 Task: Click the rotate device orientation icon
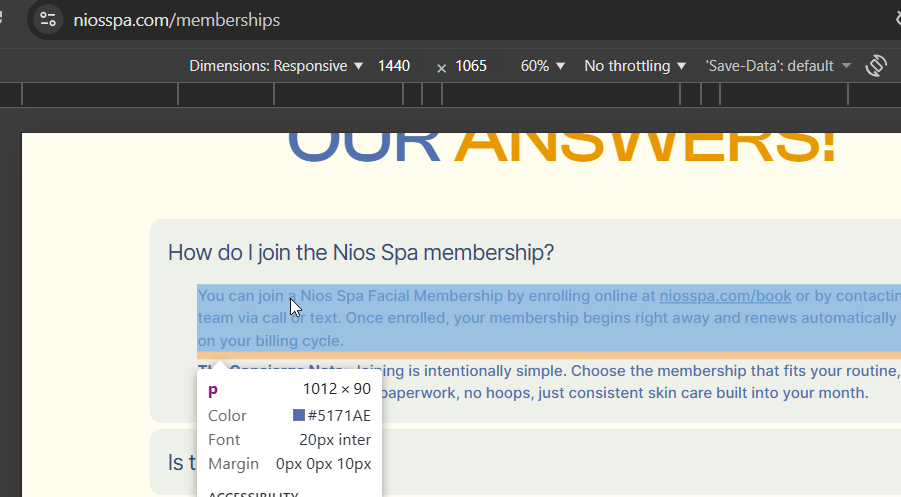876,66
